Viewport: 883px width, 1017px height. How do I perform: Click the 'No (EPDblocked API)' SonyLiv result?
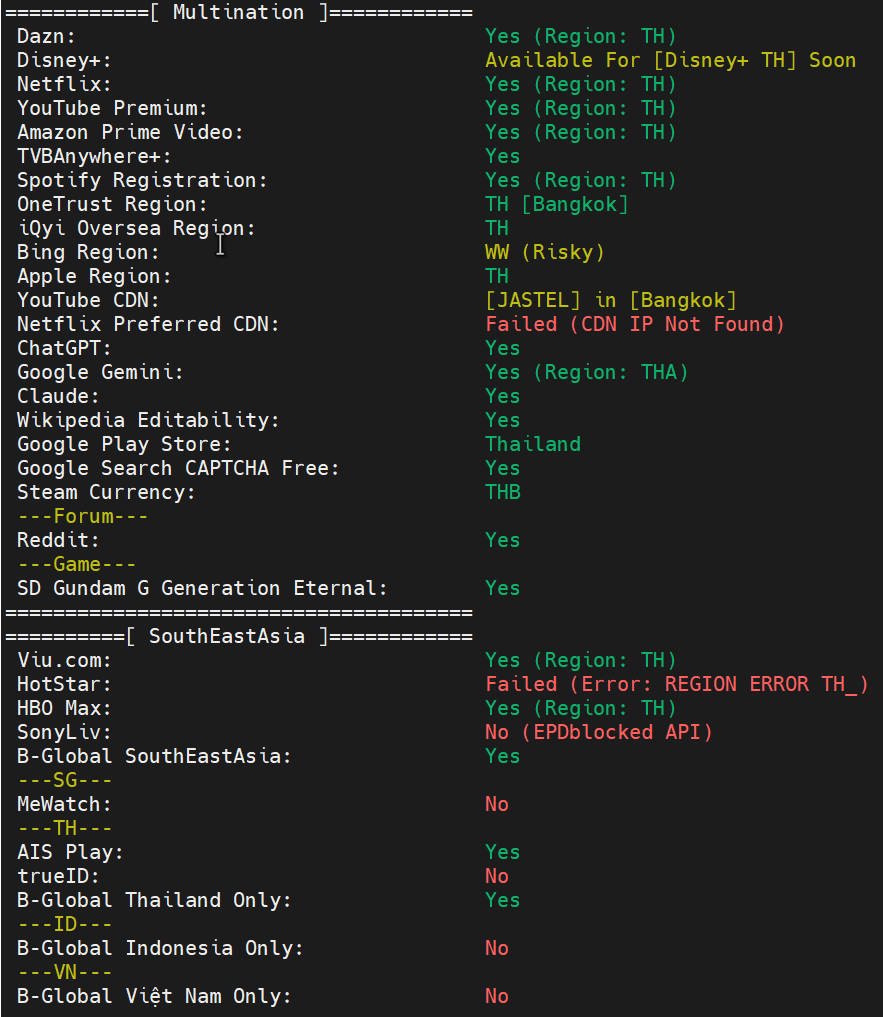598,732
